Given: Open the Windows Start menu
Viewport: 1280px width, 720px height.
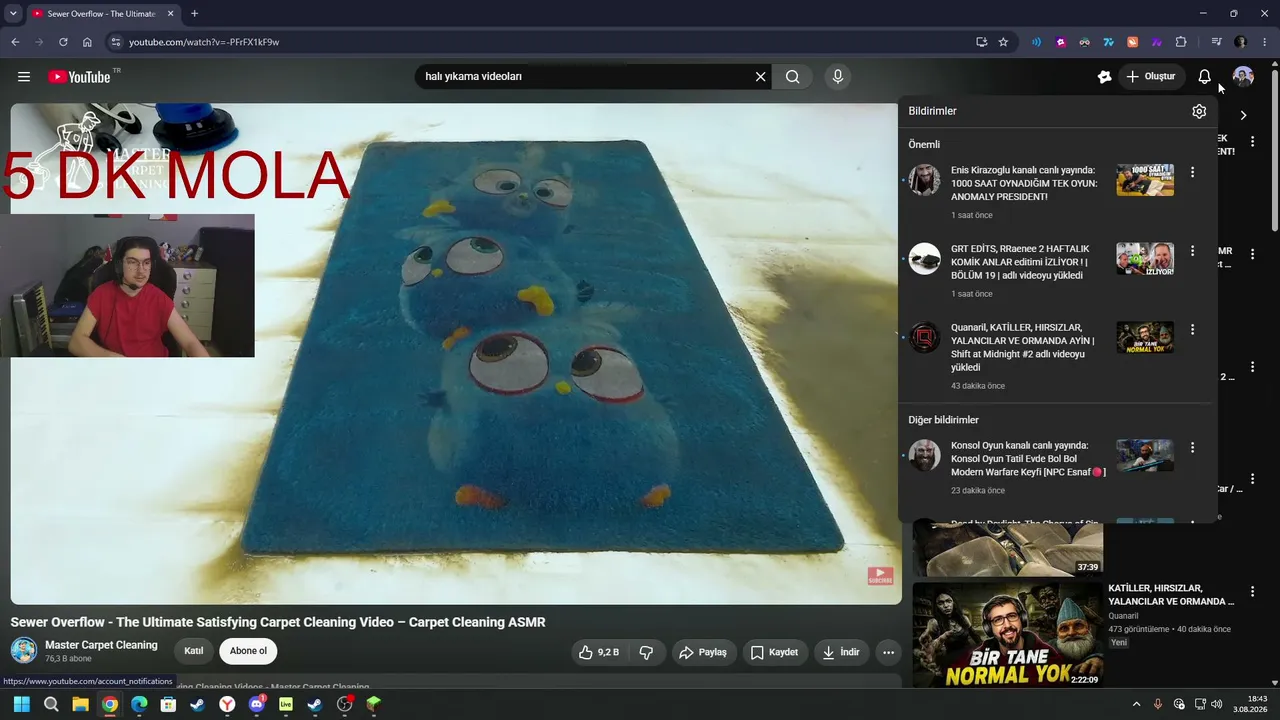Looking at the screenshot, I should pos(21,704).
